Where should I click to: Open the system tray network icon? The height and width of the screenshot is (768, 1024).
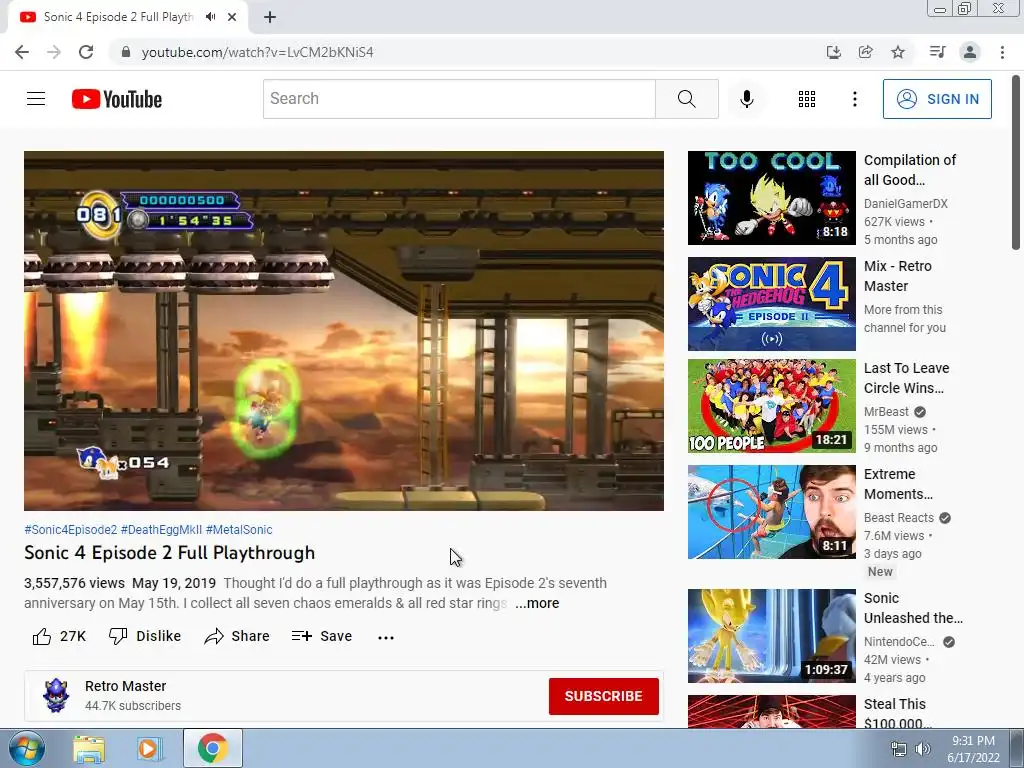[899, 749]
